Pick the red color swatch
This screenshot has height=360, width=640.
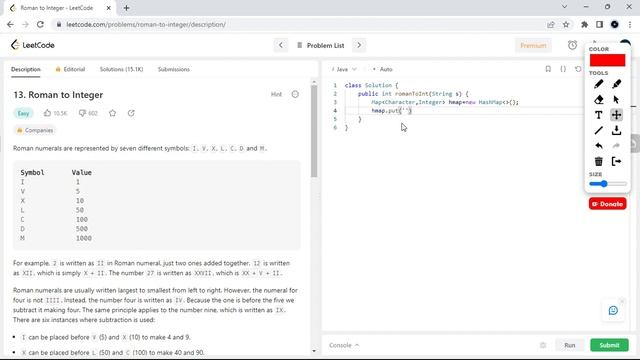[607, 60]
